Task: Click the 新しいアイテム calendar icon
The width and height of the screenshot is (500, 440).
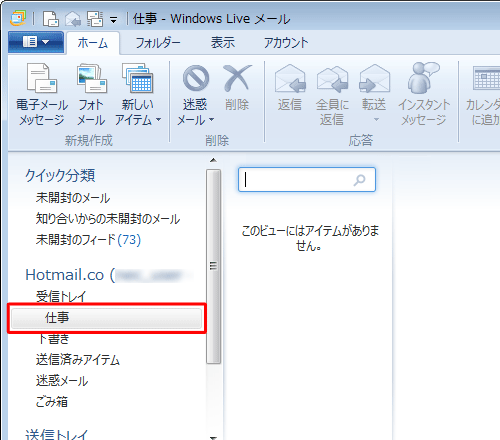Action: point(138,79)
